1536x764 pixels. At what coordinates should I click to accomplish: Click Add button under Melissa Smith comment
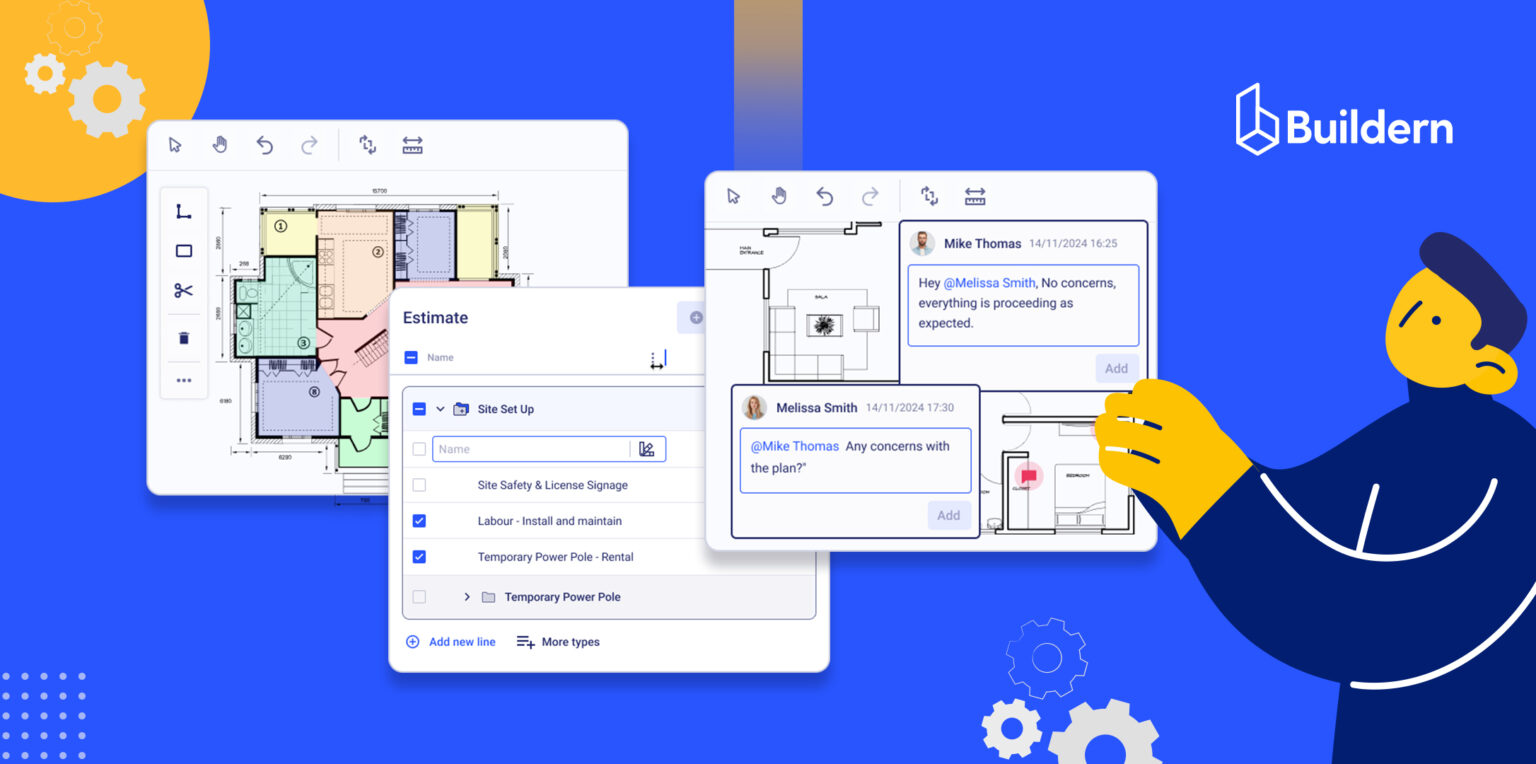click(948, 515)
